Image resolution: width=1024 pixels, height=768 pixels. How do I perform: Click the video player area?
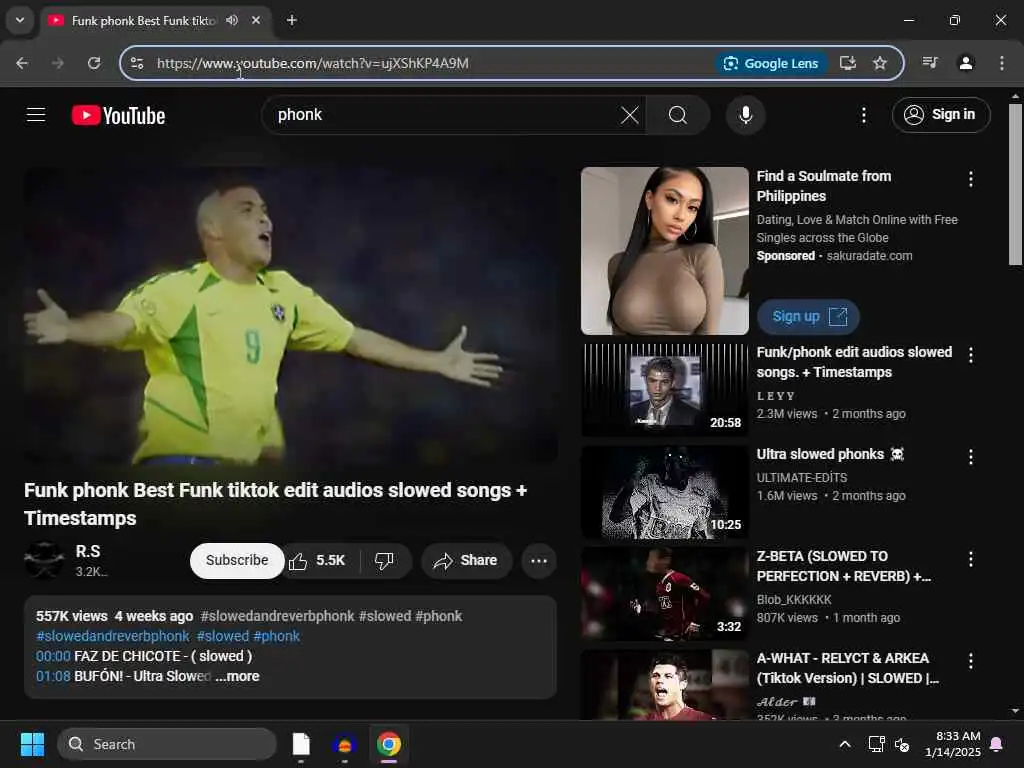point(291,315)
